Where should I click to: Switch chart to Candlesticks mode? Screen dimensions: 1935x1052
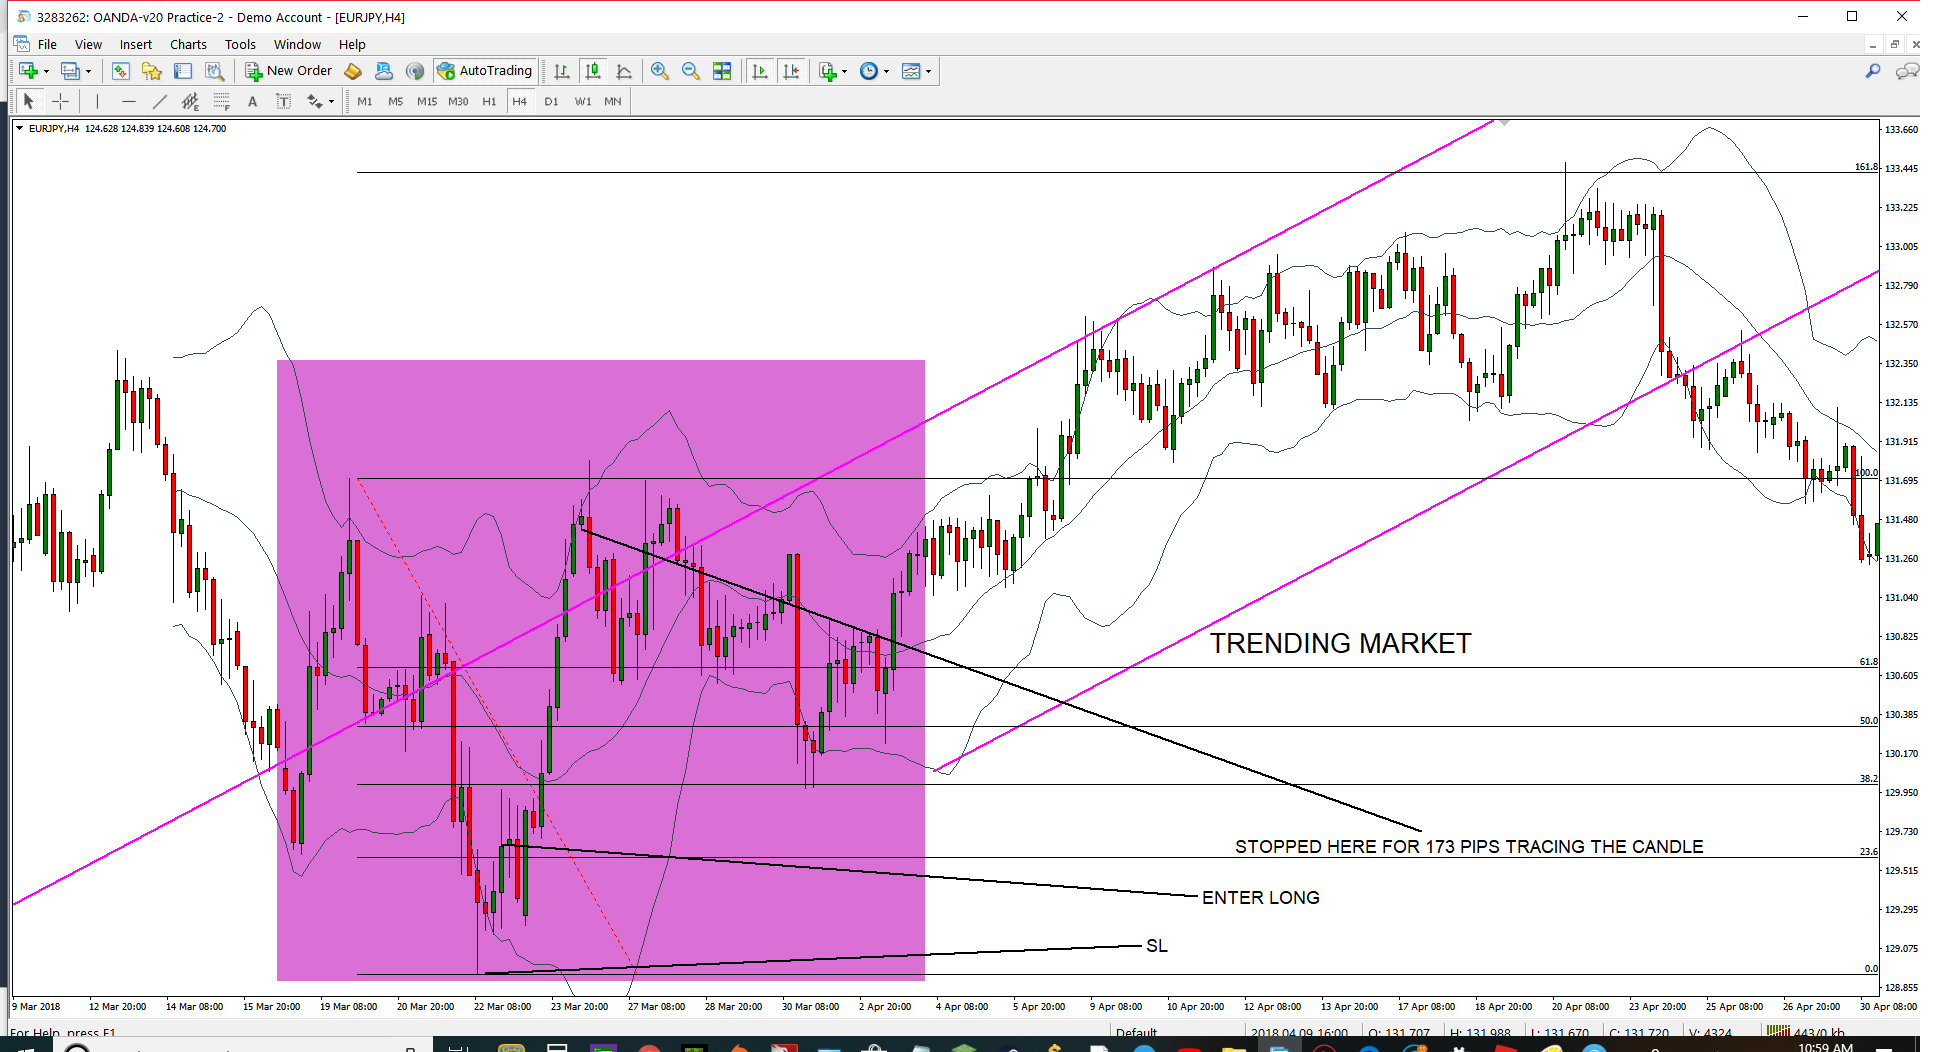(x=593, y=71)
